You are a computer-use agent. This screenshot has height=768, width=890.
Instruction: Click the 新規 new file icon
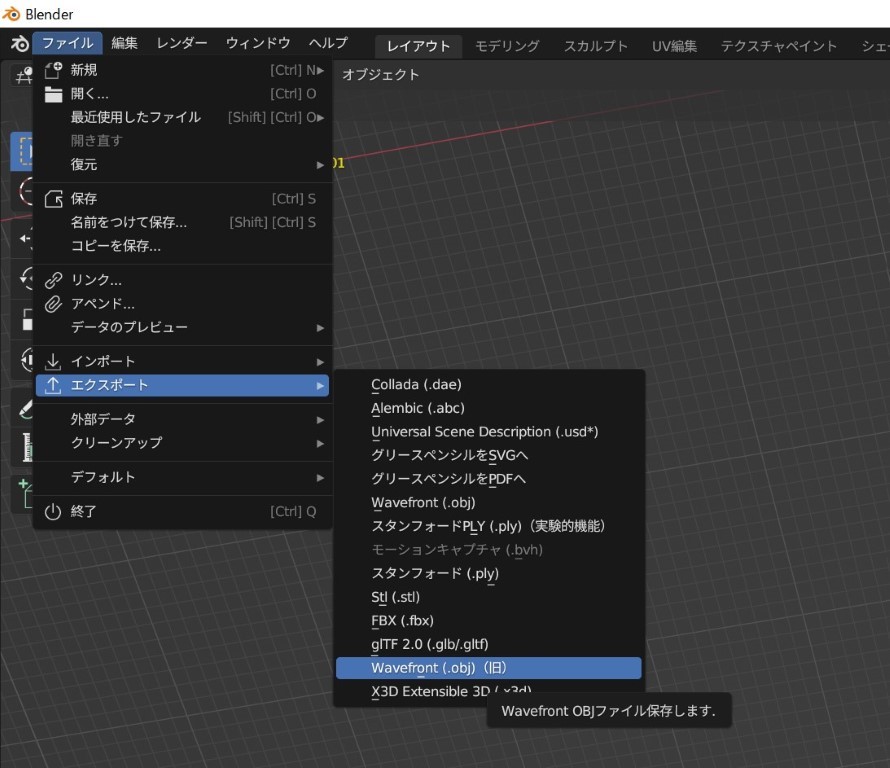tap(54, 70)
